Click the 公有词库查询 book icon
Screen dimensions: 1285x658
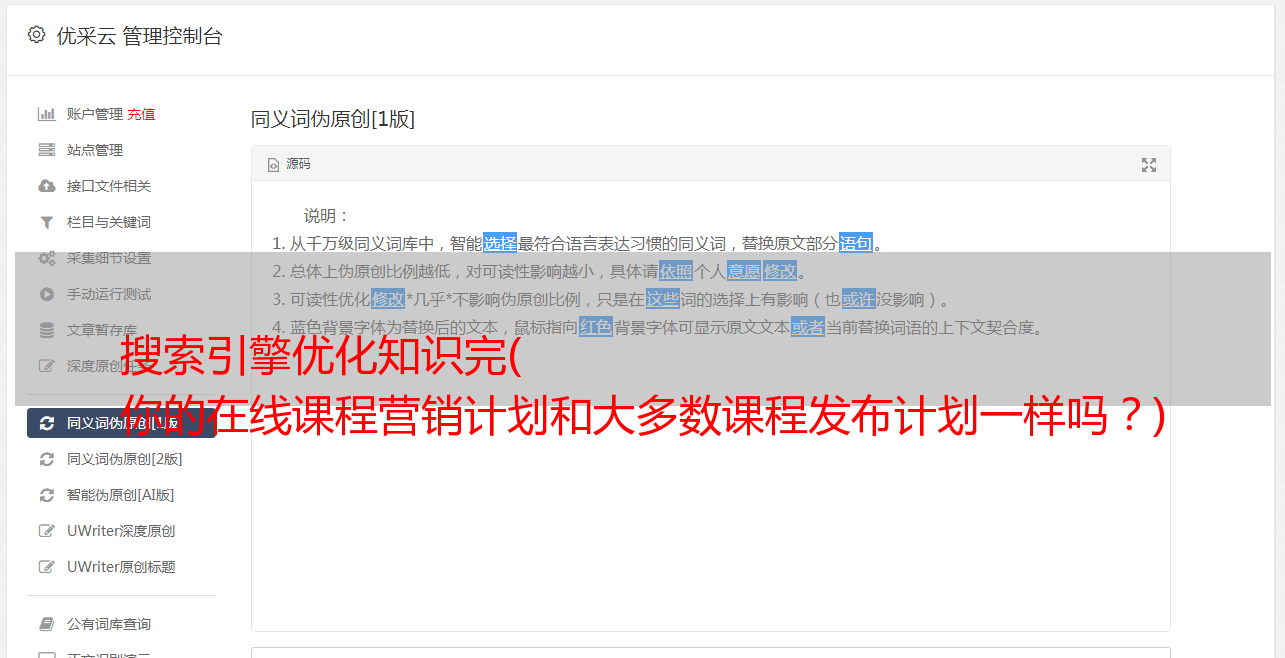point(46,624)
